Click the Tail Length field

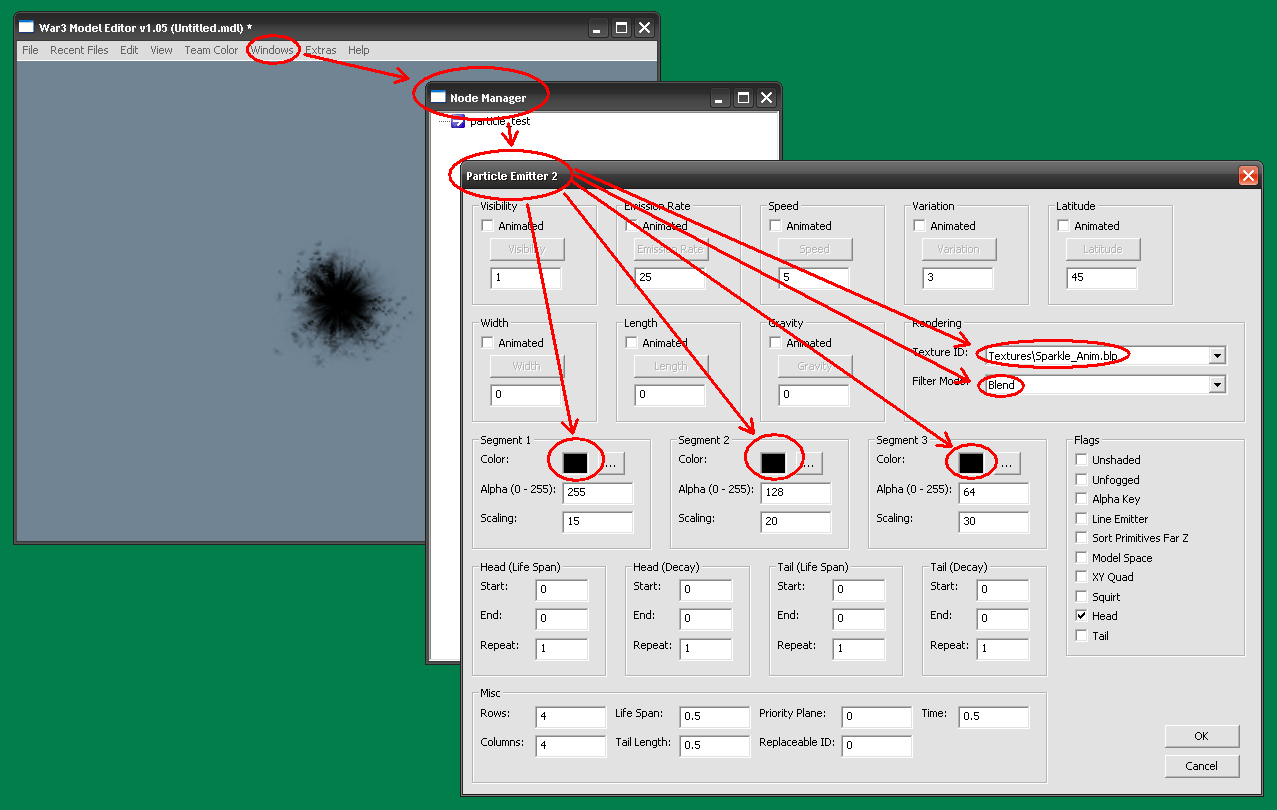715,746
